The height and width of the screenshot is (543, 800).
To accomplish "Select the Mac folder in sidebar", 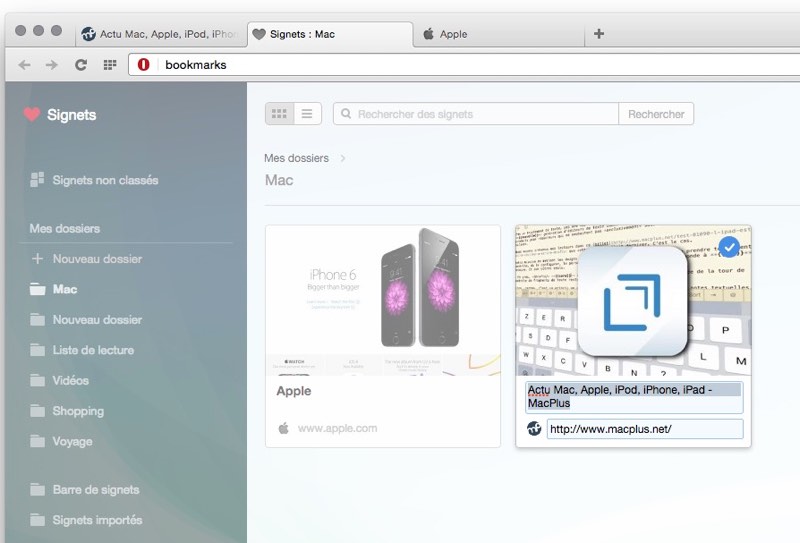I will click(54, 289).
